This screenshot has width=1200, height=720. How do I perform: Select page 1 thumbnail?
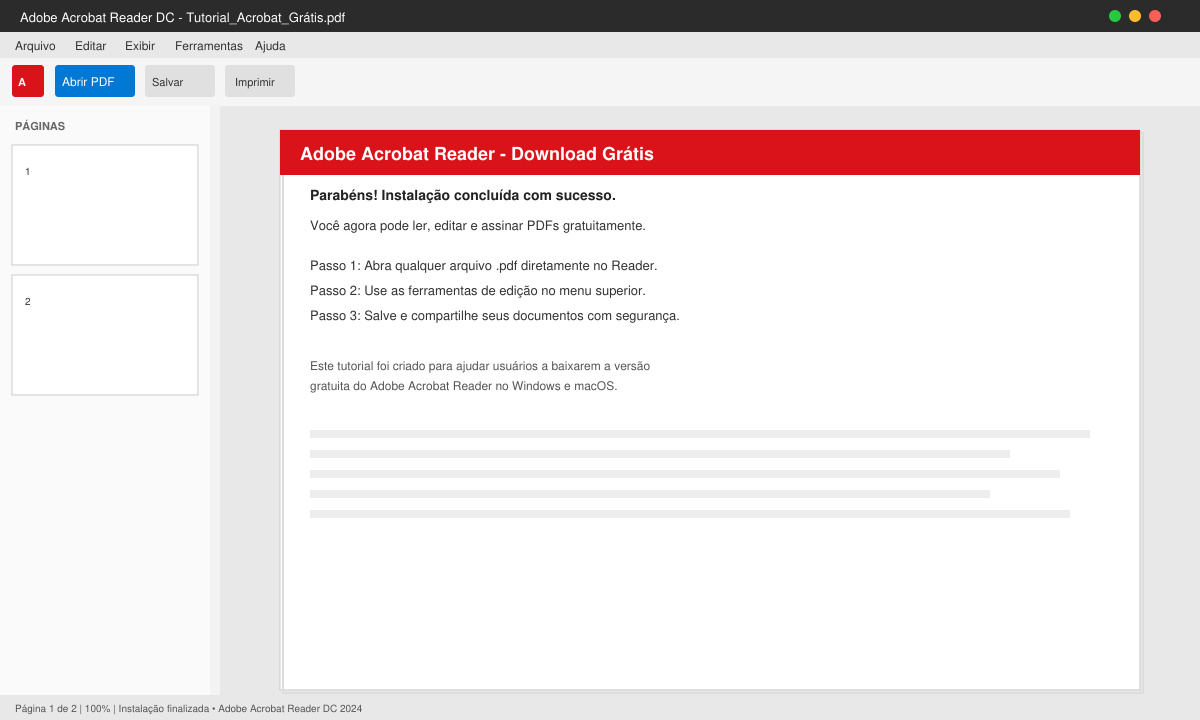105,205
